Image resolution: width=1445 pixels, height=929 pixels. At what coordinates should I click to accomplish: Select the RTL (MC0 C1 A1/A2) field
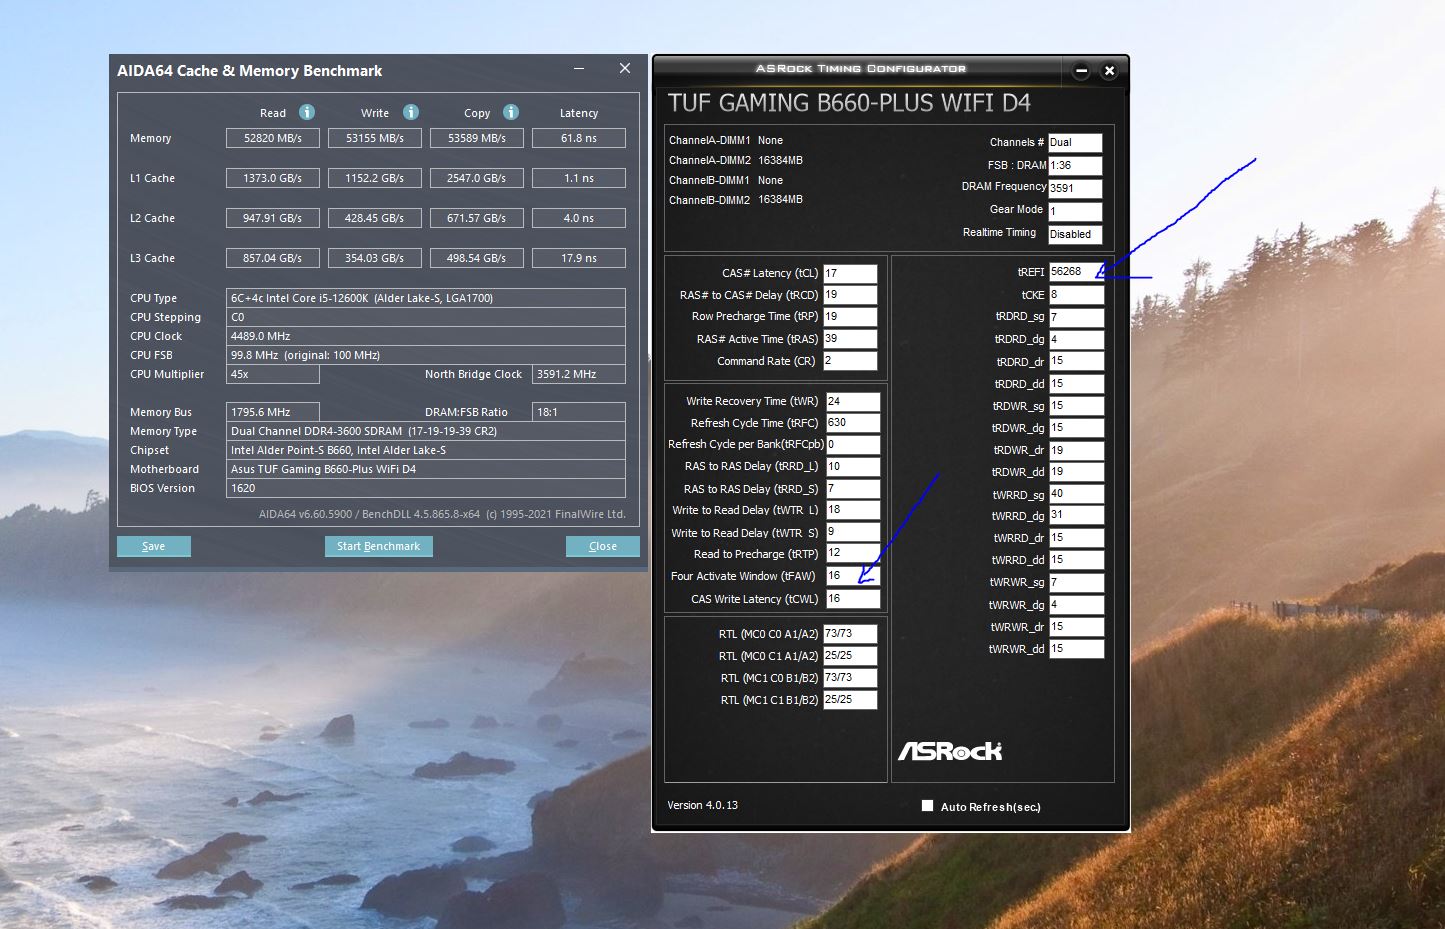(850, 656)
